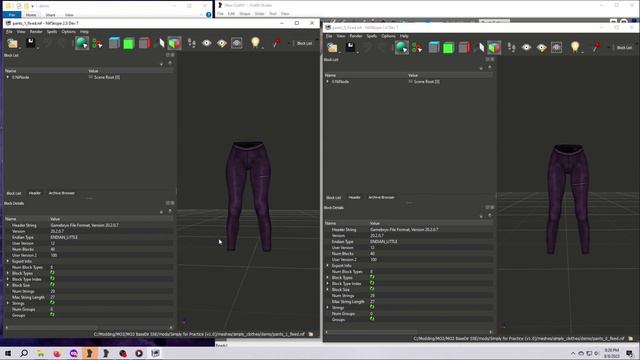This screenshot has height=360, width=640.
Task: Click the Flip view icon in pants_1_fixed window
Action: pos(161,43)
